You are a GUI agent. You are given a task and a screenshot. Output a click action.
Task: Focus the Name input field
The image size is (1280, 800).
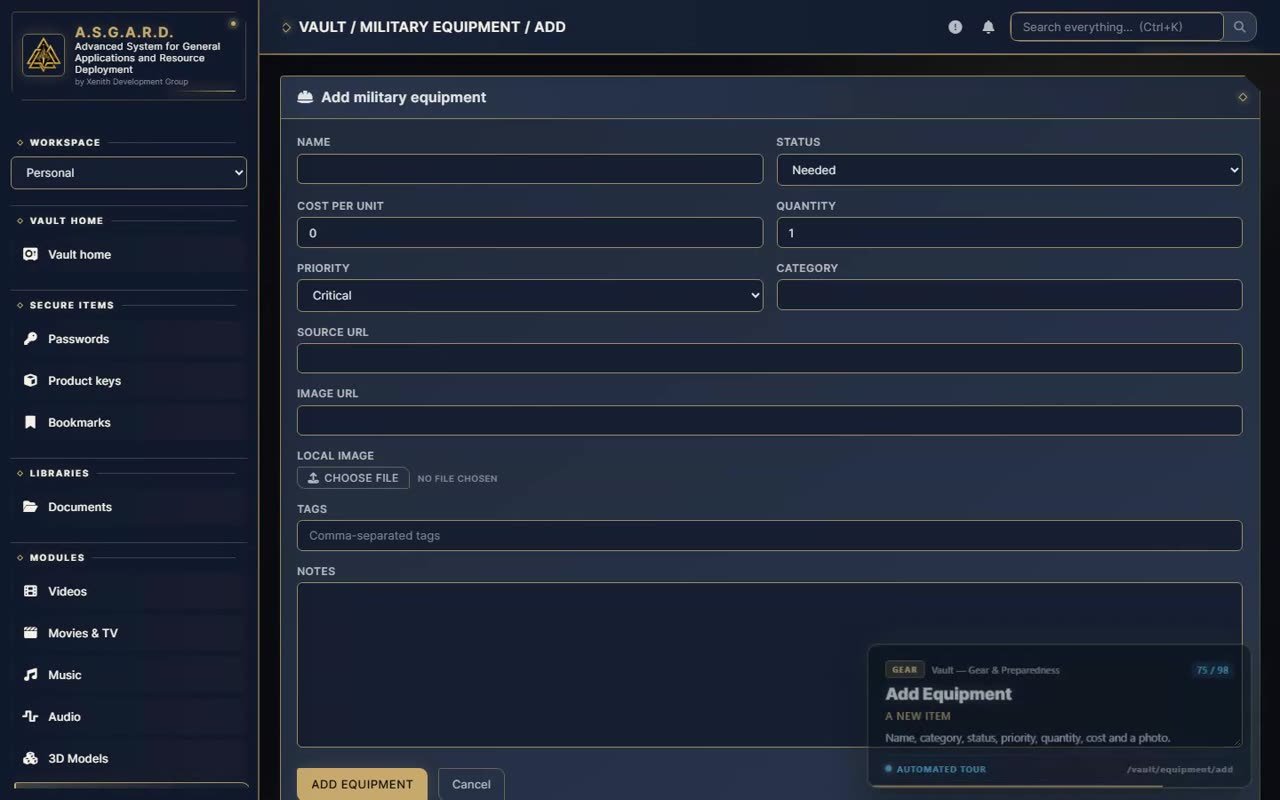pos(530,169)
